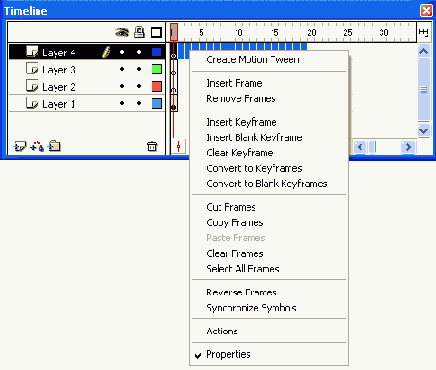
Task: Click frame 20 on the timeline ruler
Action: click(x=312, y=33)
